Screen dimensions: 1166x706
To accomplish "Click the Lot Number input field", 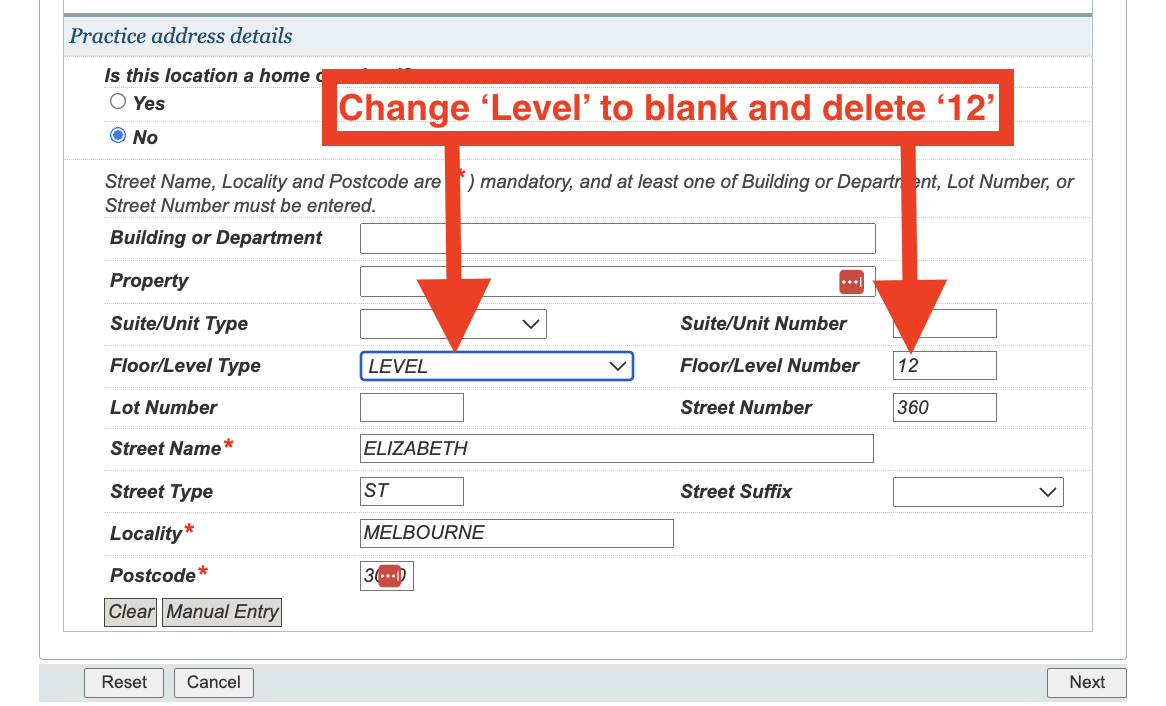I will [411, 407].
